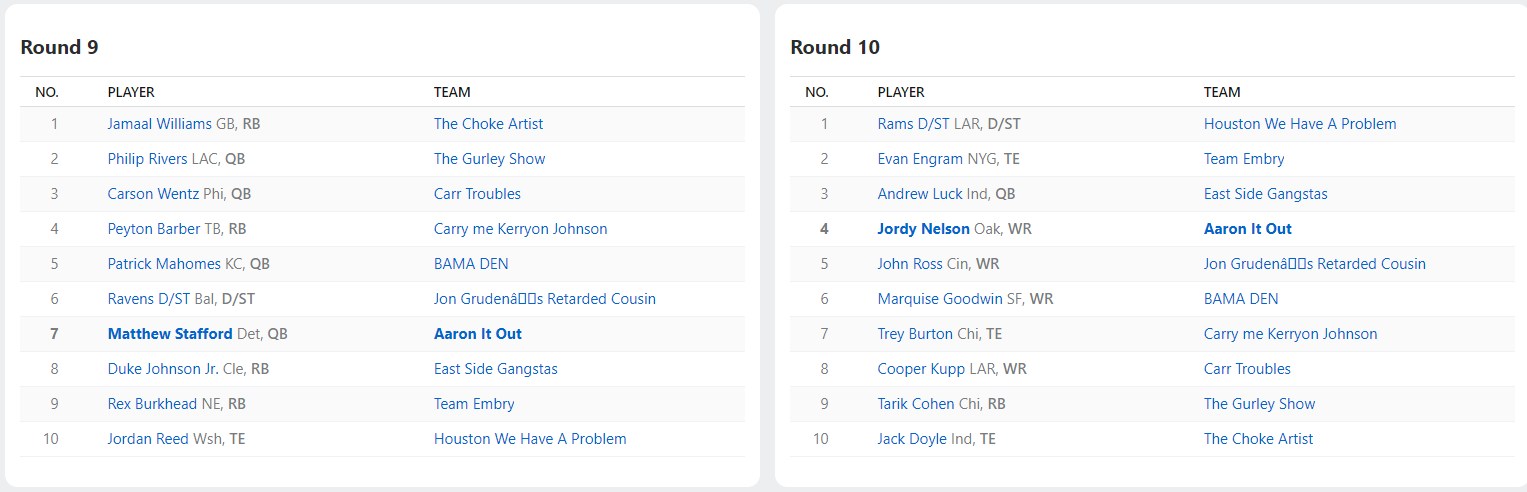Select Marquise Goodwin player link
This screenshot has width=1527, height=492.
pos(939,299)
